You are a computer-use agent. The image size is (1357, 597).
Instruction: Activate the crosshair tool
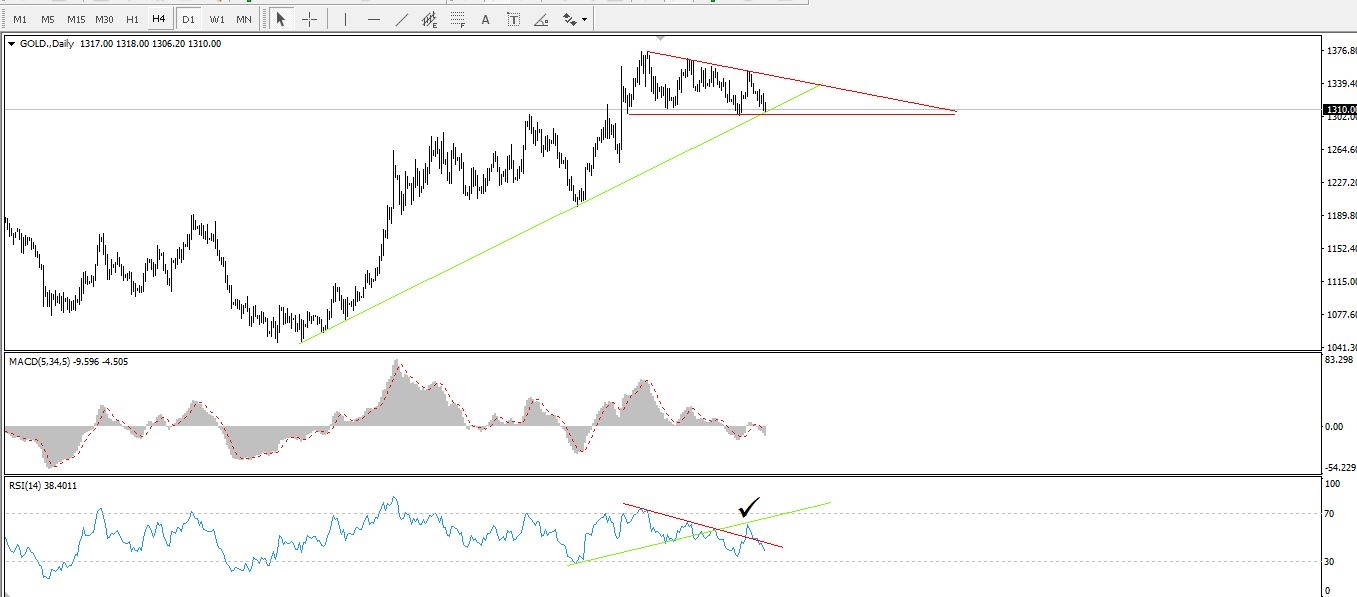click(x=309, y=19)
